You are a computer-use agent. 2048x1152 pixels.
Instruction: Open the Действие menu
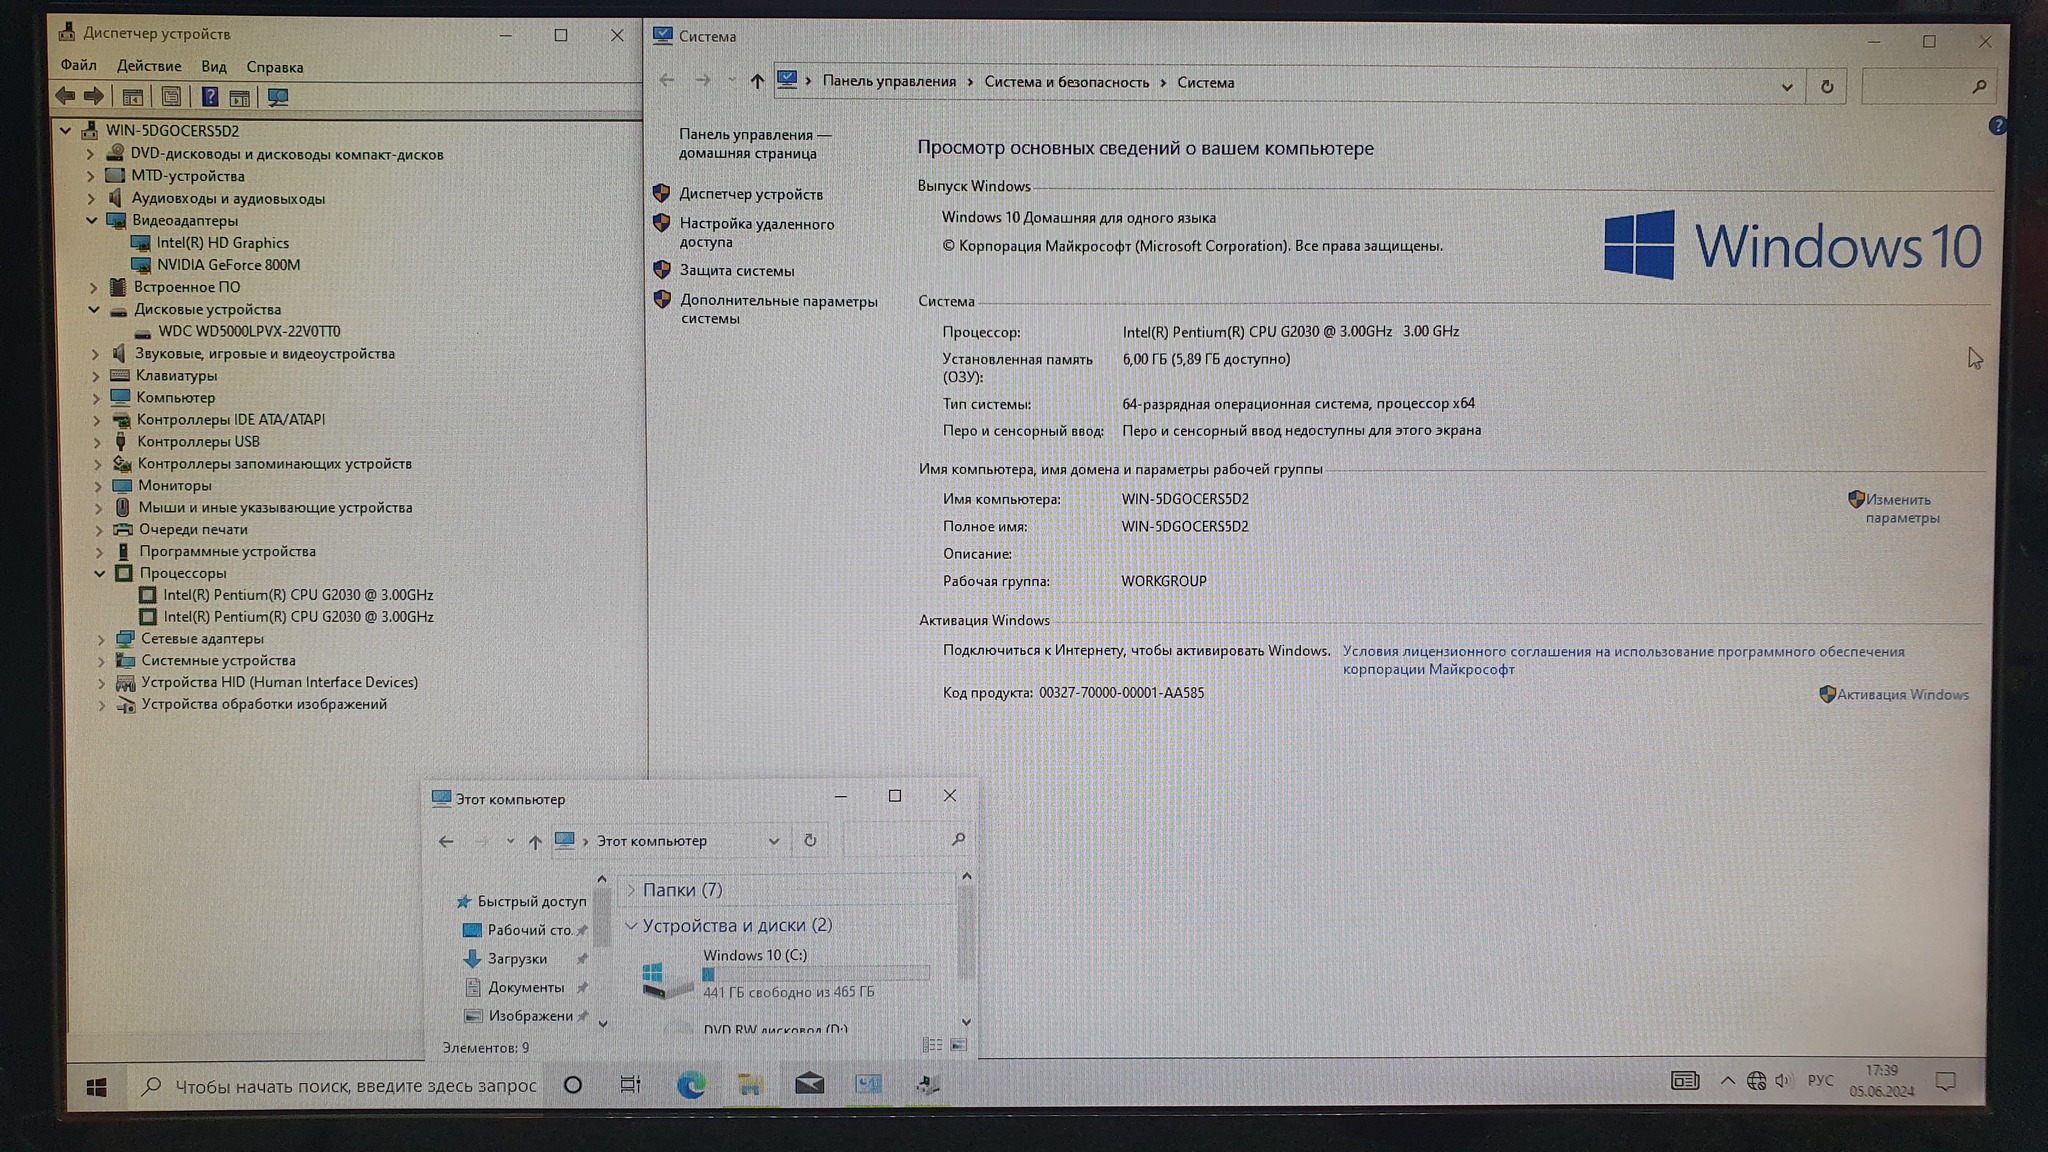point(149,66)
